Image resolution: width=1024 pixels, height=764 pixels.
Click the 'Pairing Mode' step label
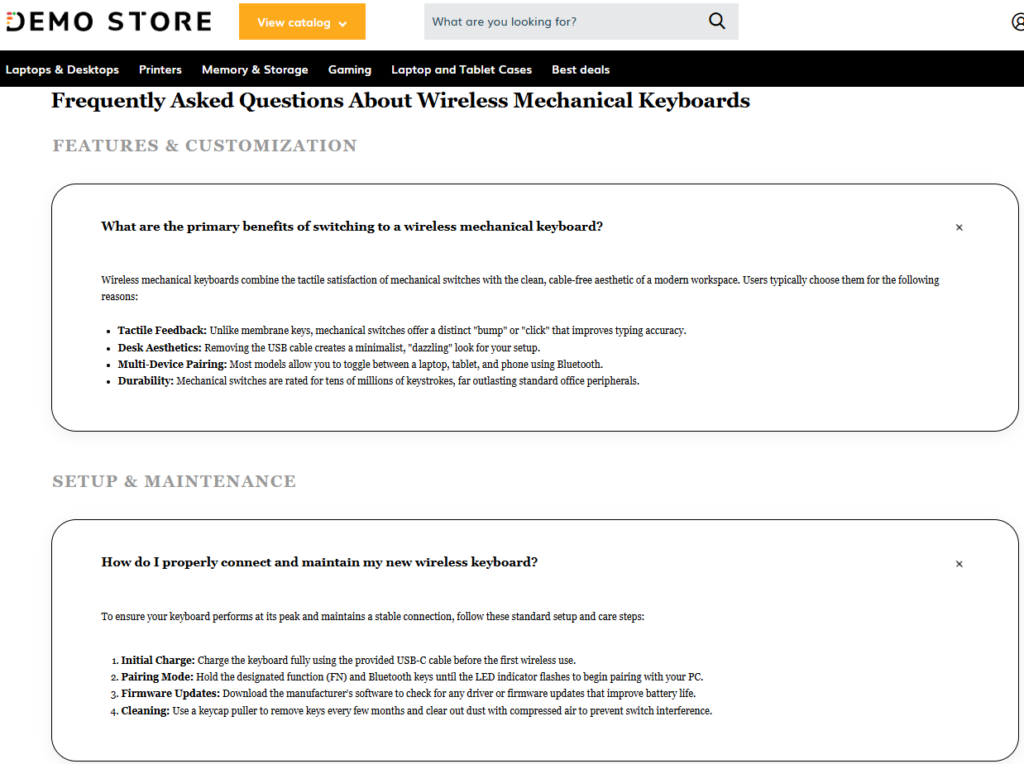click(x=157, y=677)
